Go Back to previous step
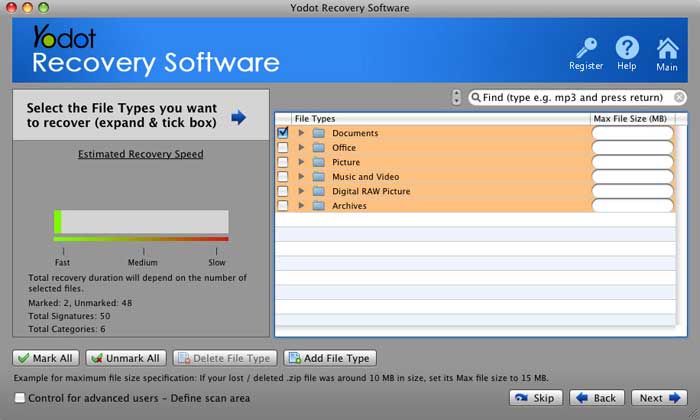 pos(596,398)
